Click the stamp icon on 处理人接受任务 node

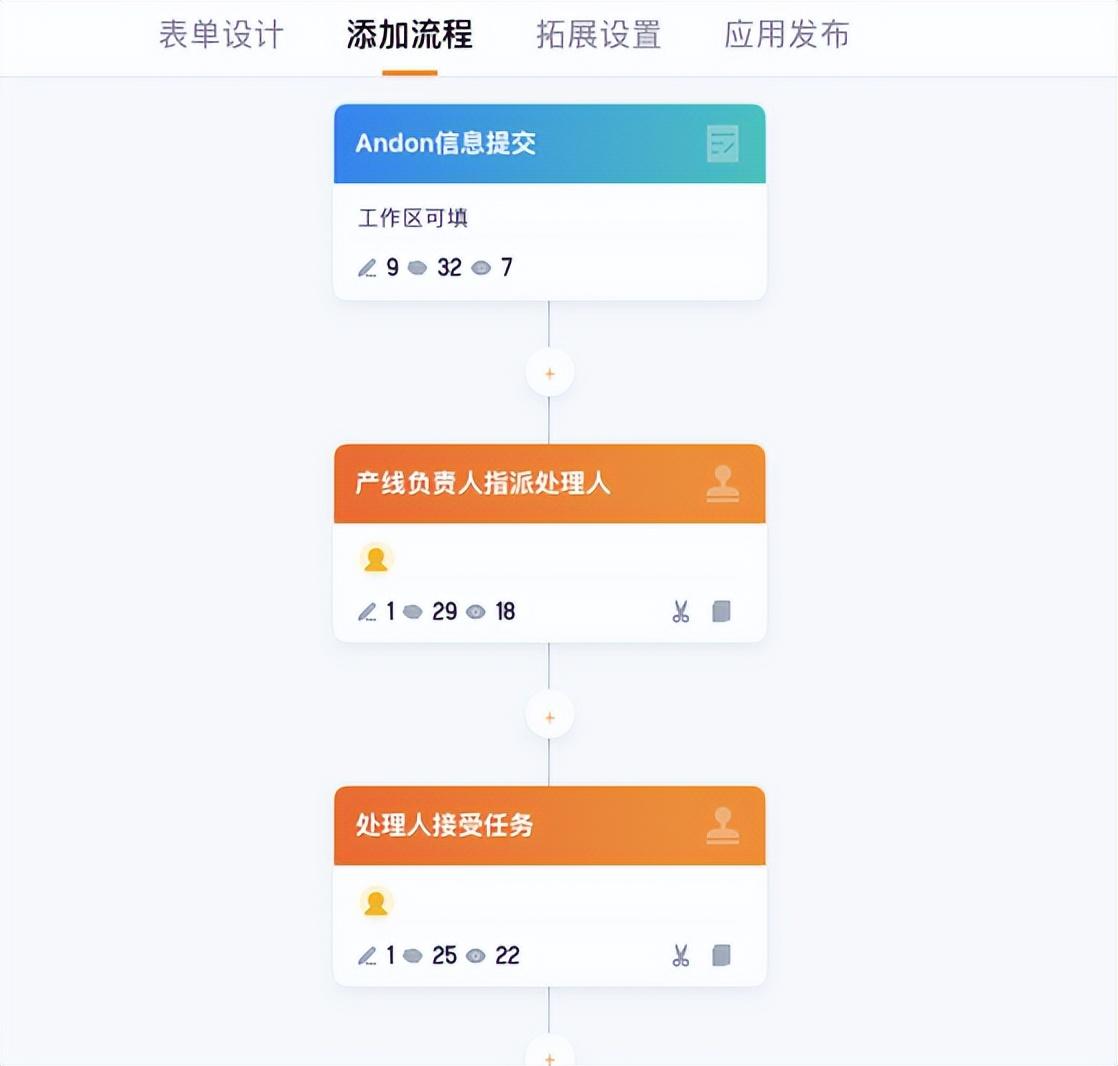pos(722,826)
